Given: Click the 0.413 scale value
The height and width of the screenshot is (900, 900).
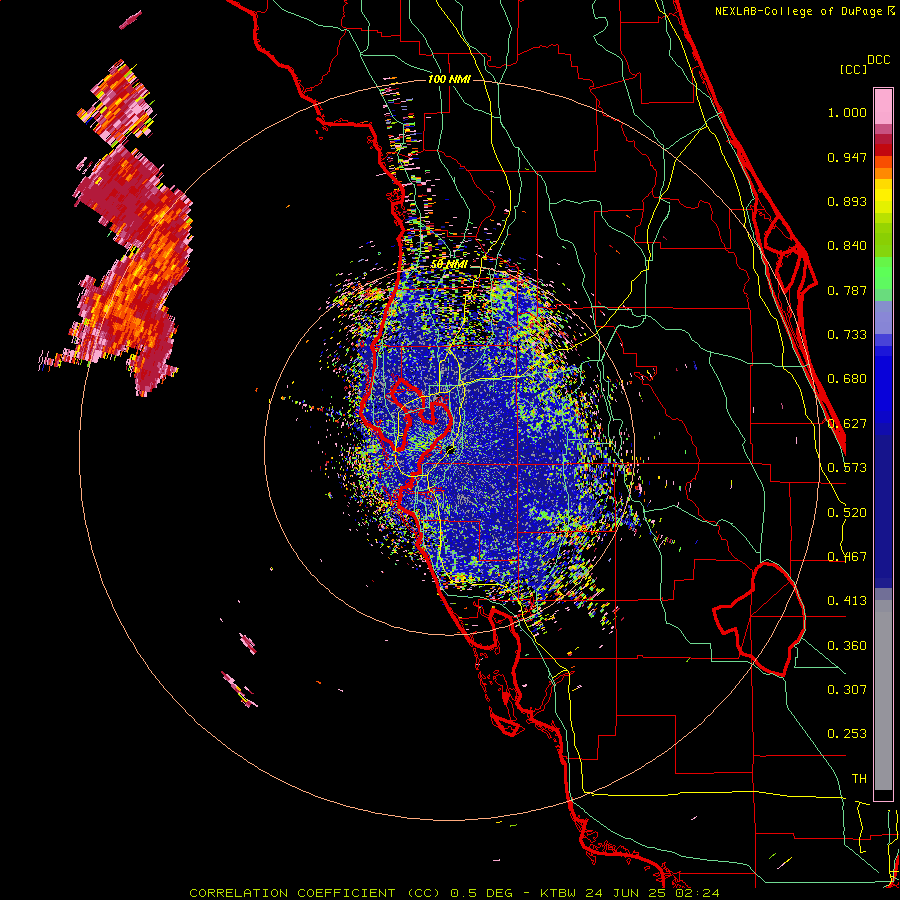Looking at the screenshot, I should click(847, 601).
